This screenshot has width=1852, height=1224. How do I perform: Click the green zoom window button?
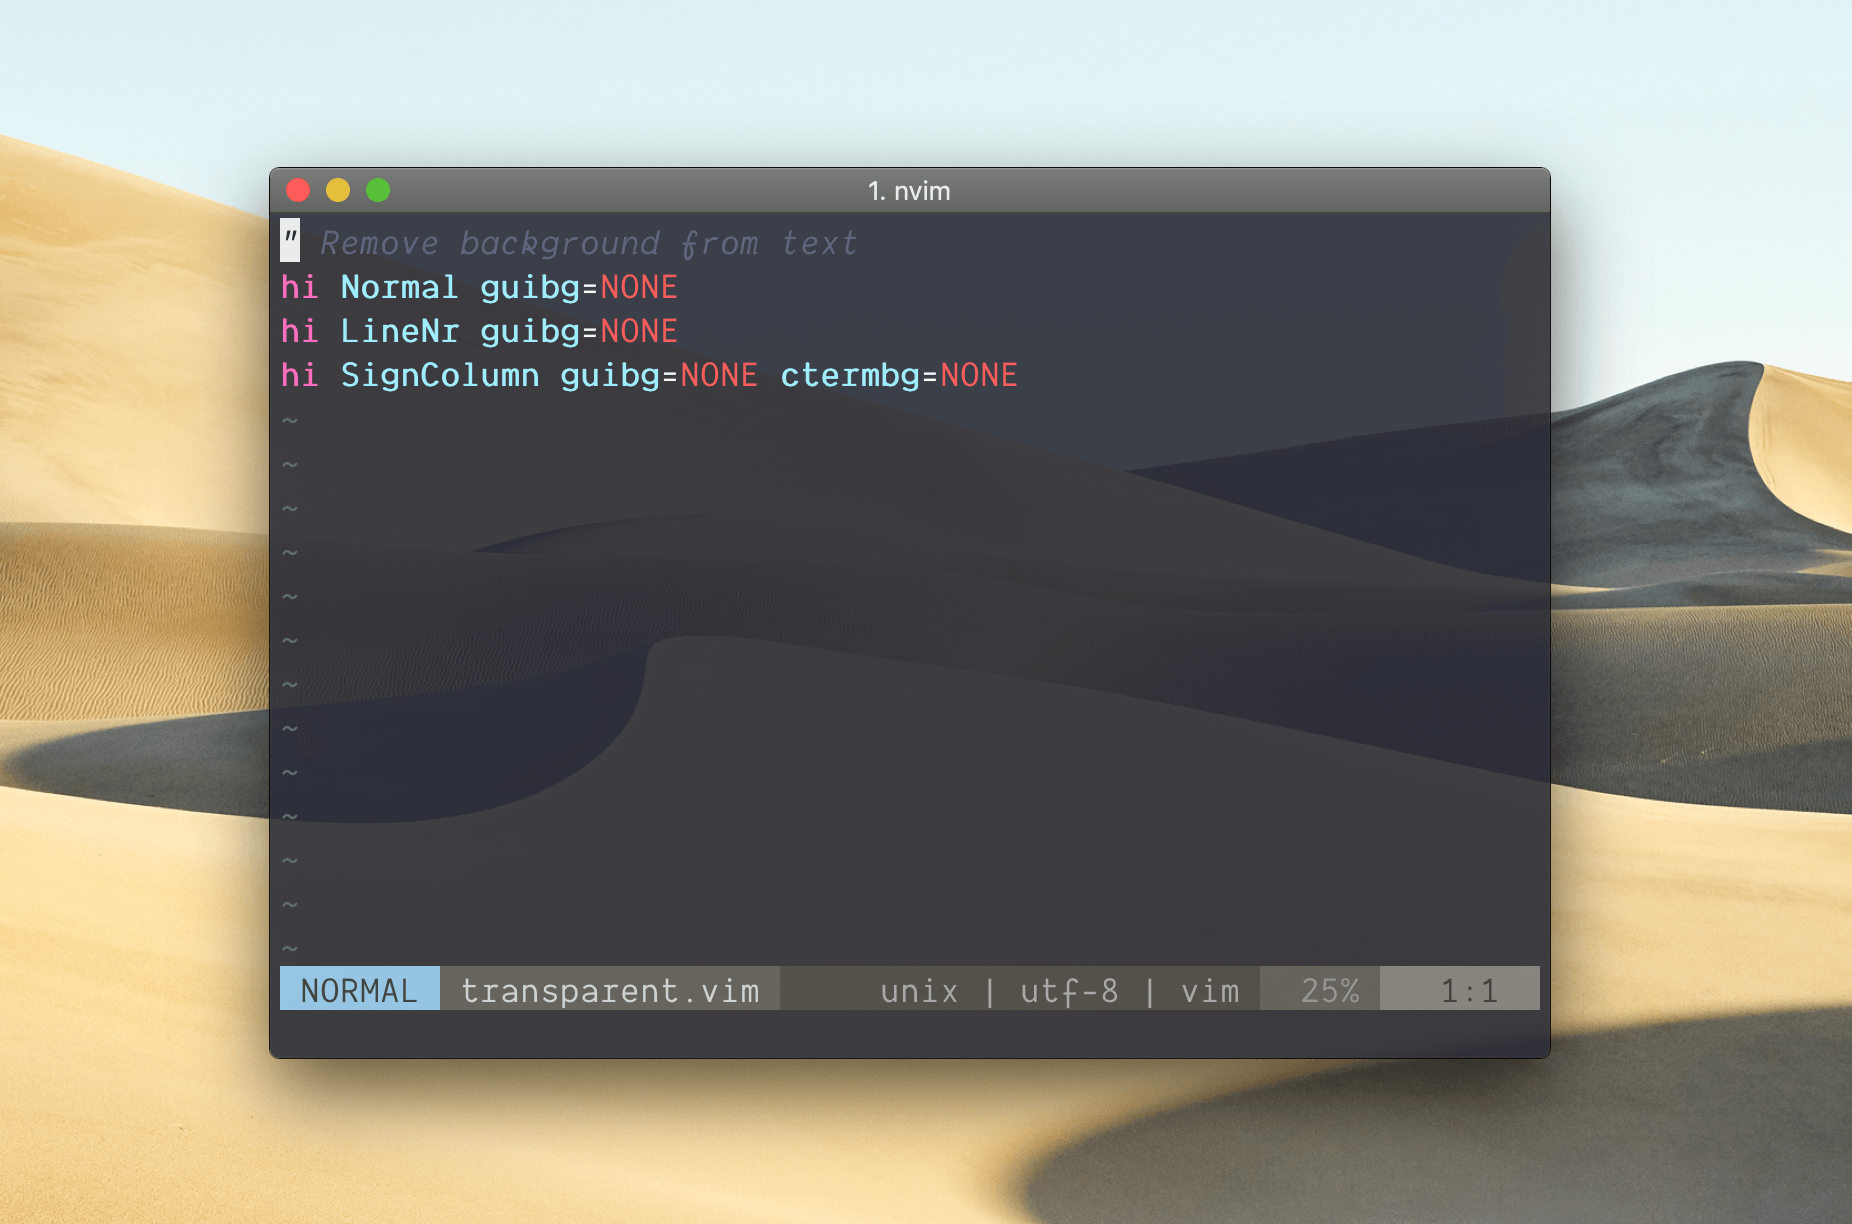click(378, 190)
